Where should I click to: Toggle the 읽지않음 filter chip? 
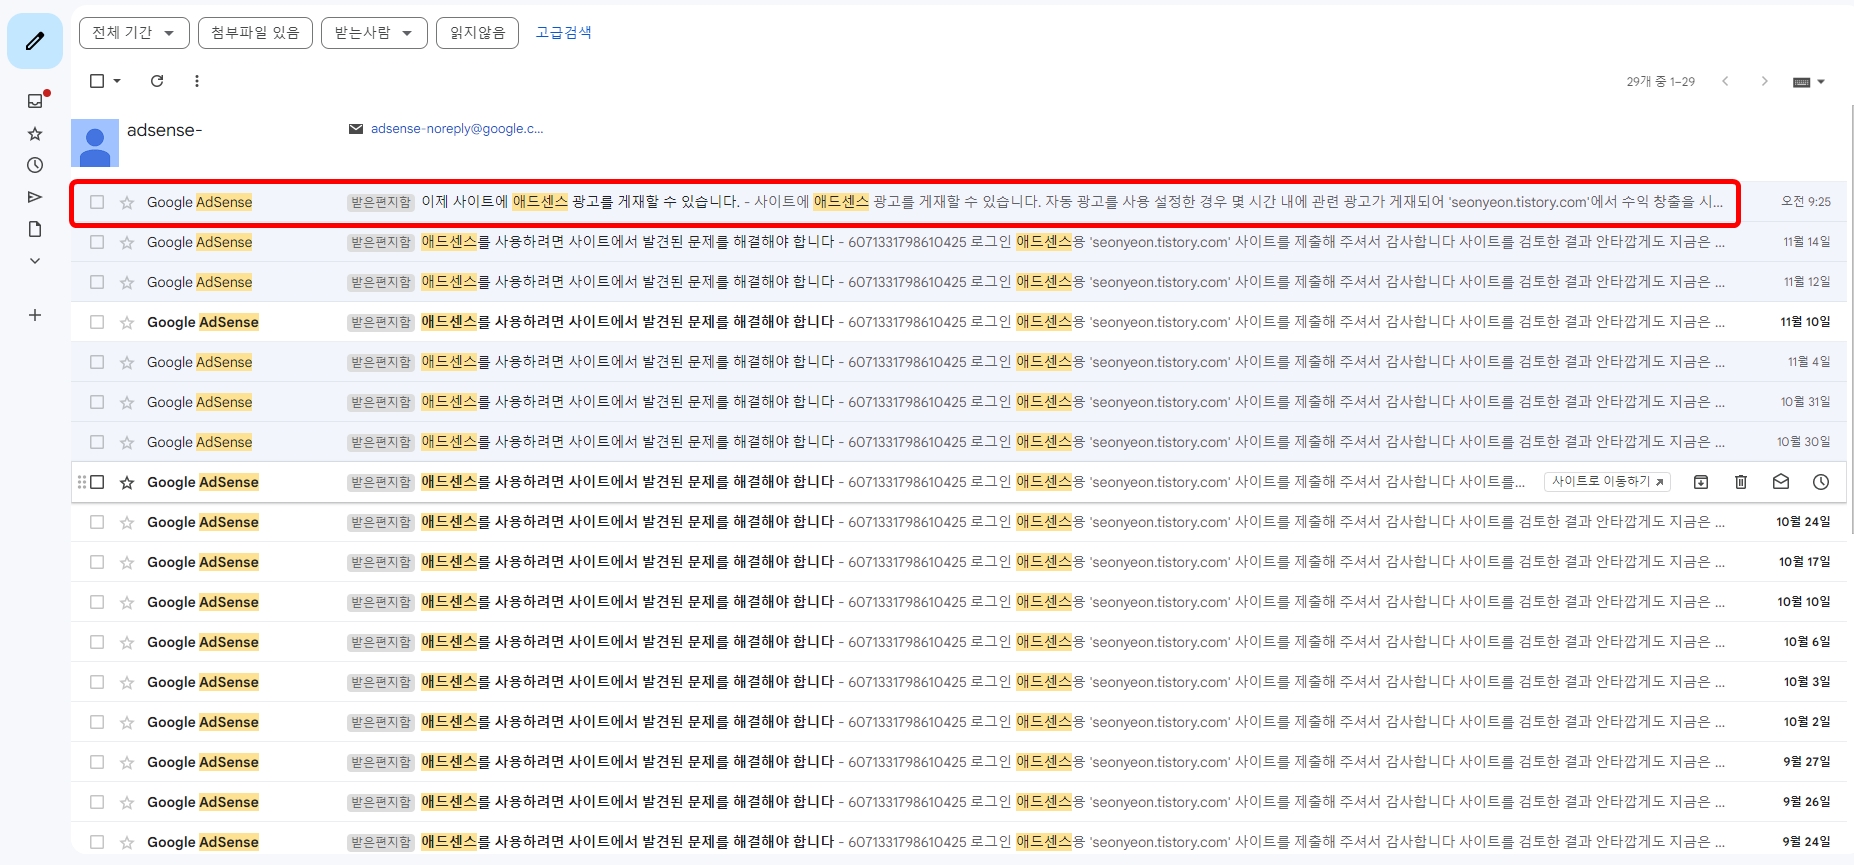[x=477, y=33]
